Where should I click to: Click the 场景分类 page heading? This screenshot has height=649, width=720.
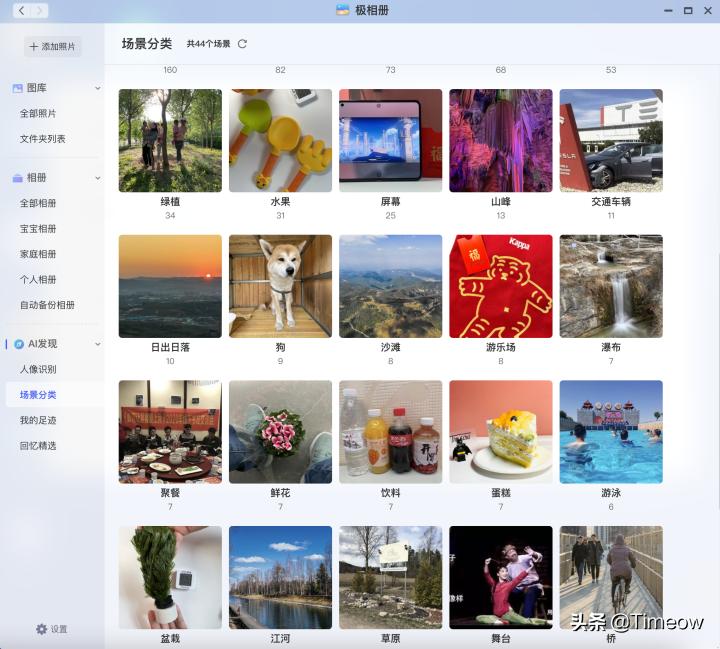point(146,44)
